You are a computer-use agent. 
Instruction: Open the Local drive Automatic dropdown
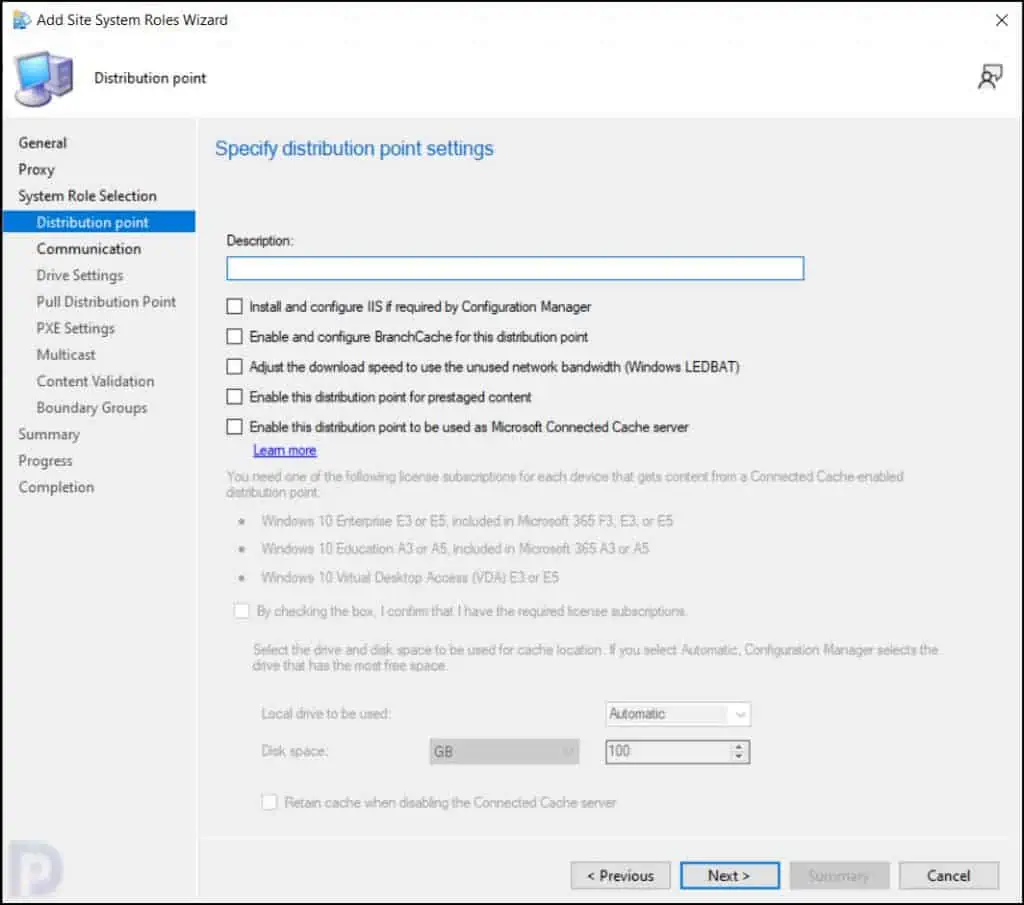tap(678, 714)
